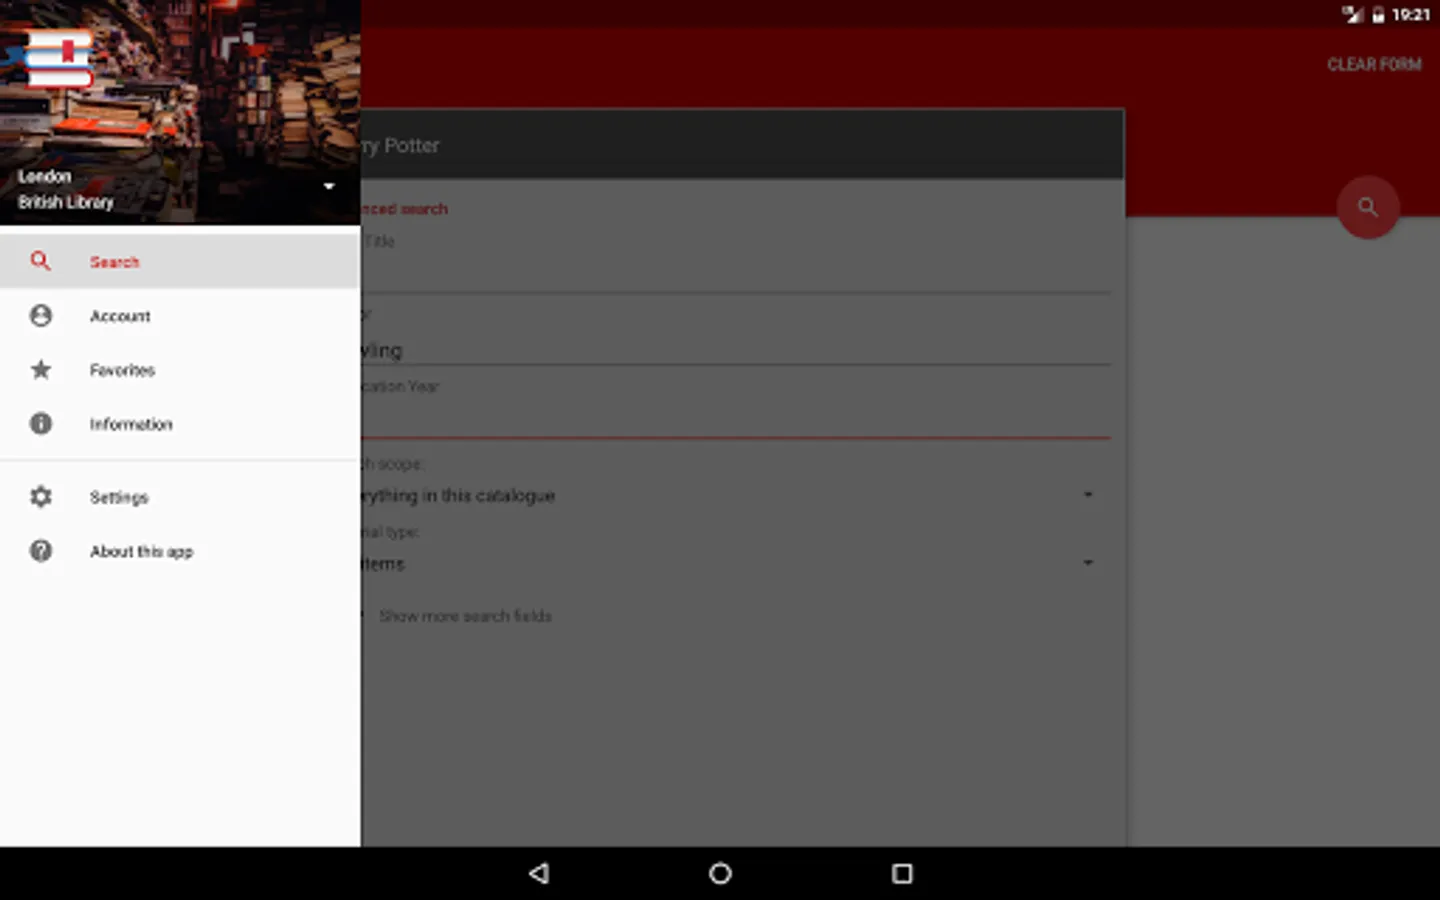
Task: Click the About this app question icon
Action: (x=40, y=551)
